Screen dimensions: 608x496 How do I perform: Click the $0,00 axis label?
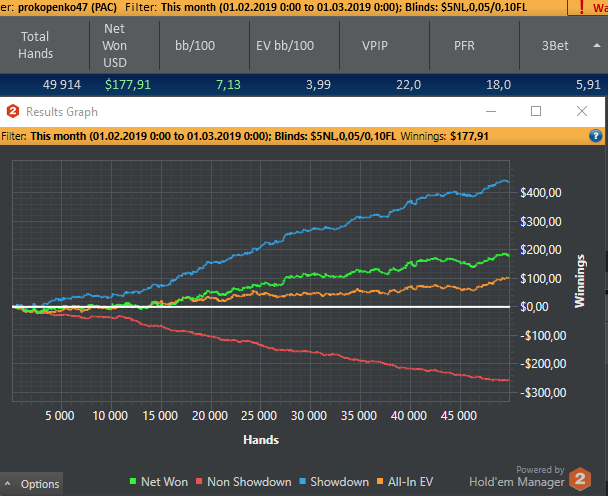click(x=534, y=307)
